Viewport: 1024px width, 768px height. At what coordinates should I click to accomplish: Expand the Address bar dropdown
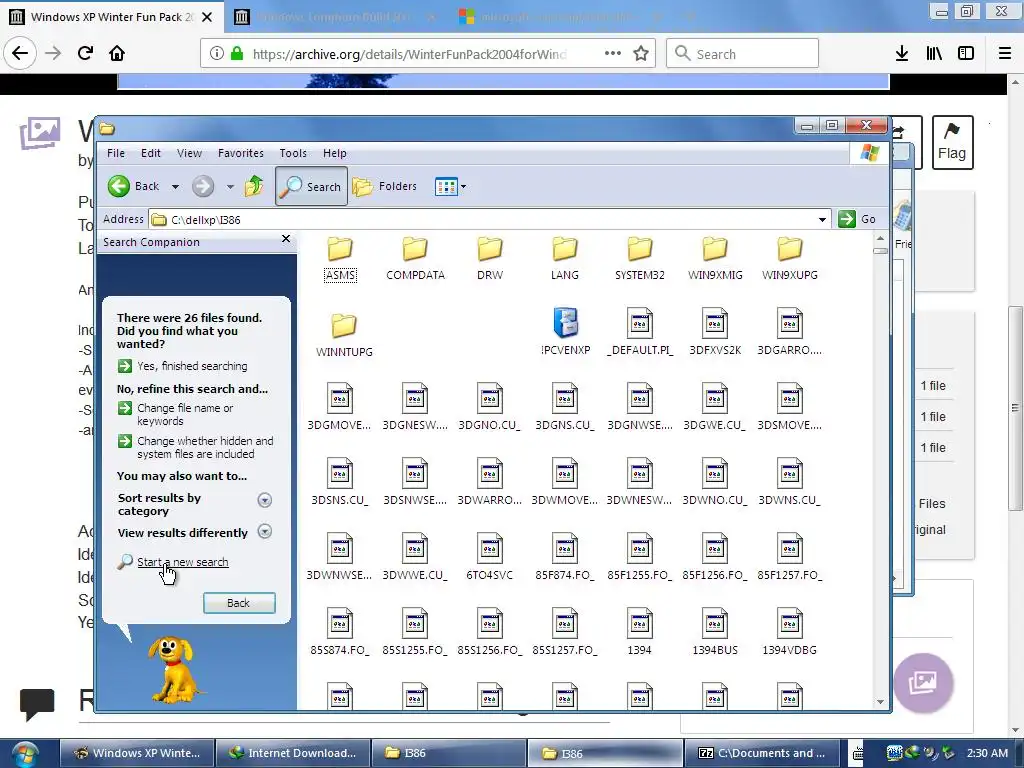tap(822, 219)
